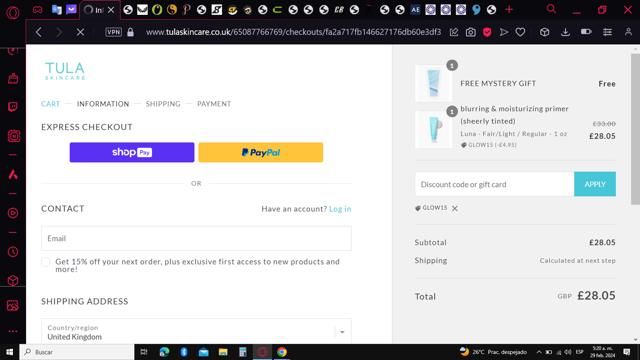Open the GX Control chip icon in sidebar
640x360 pixels.
[13, 136]
